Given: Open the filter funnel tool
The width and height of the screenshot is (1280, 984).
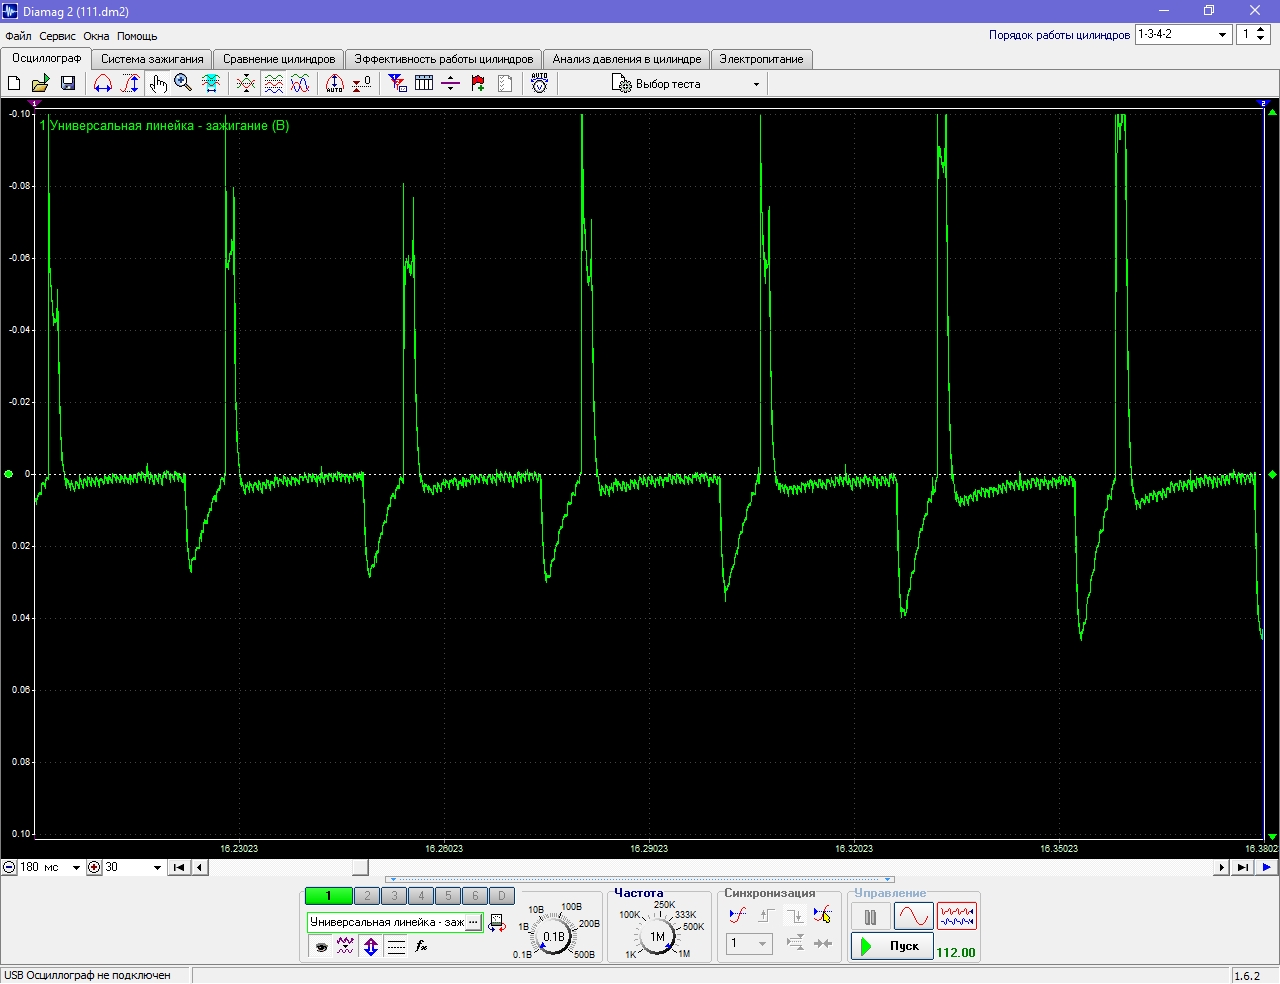Looking at the screenshot, I should click(398, 83).
